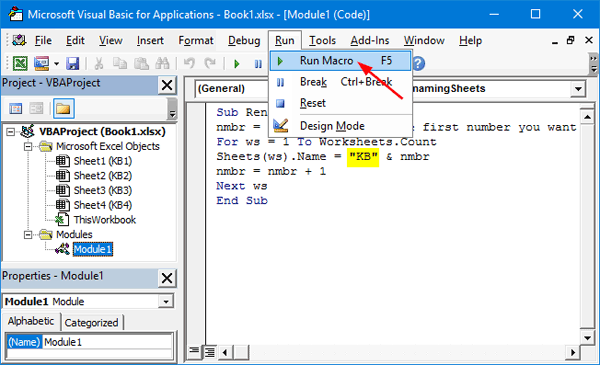Viewport: 600px width, 365px height.
Task: Select VBAProject (Book1.xlsx) root item
Action: pos(102,132)
